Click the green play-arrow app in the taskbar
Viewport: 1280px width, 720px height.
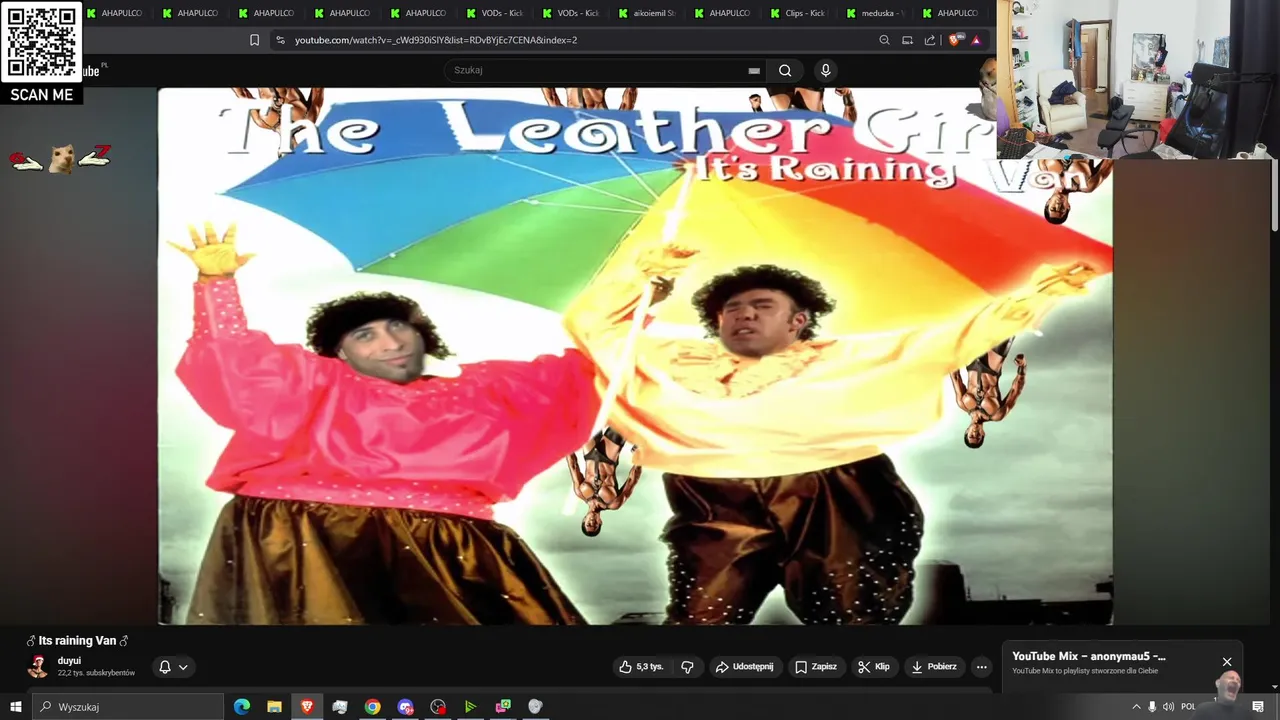tap(470, 707)
